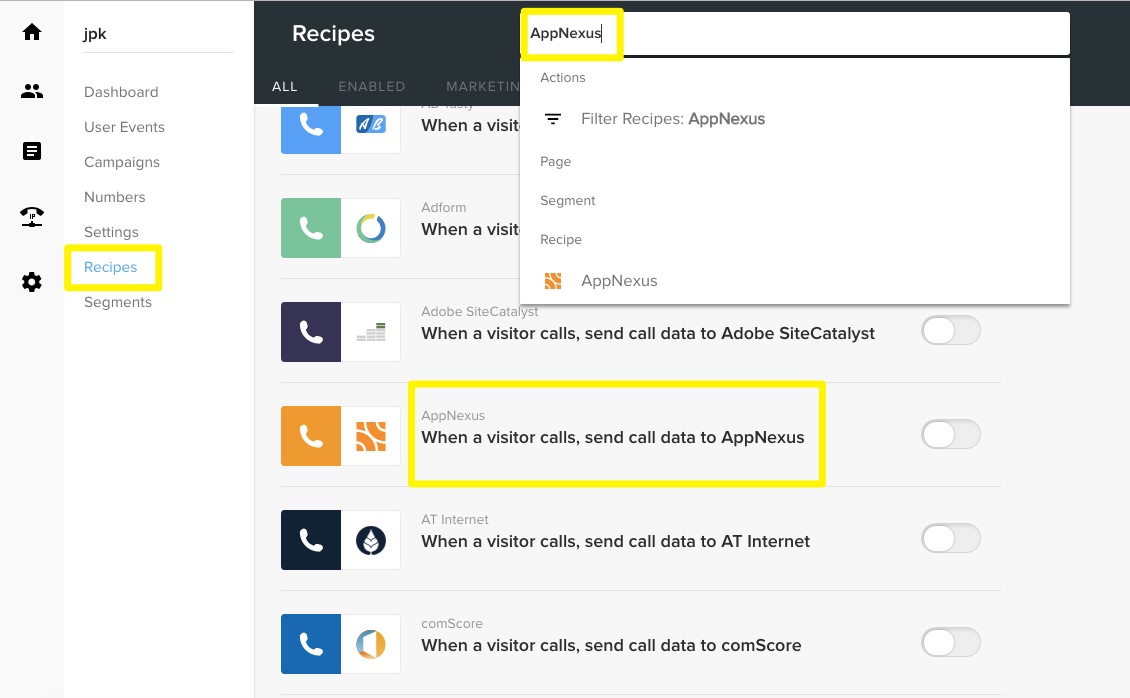
Task: Open Dashboard in the sidebar
Action: (x=121, y=92)
